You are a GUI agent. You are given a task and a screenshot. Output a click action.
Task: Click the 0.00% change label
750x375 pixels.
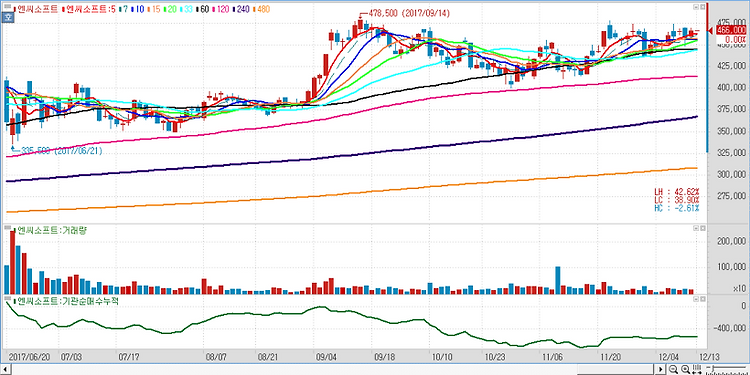(x=736, y=39)
